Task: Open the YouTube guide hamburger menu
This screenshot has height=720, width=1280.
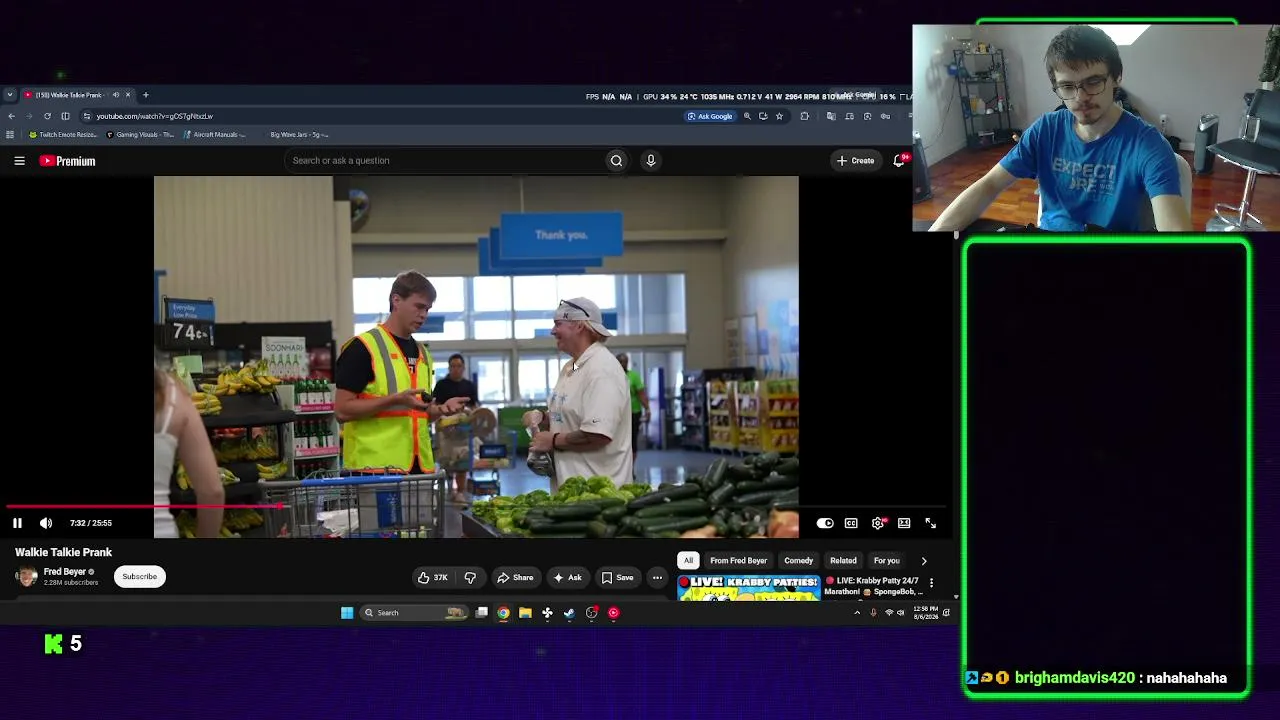Action: (19, 160)
